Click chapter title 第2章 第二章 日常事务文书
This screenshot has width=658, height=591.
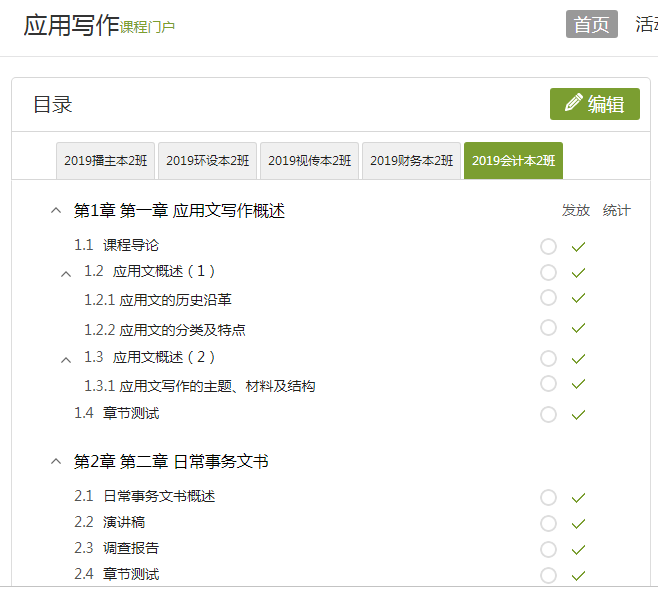point(171,462)
